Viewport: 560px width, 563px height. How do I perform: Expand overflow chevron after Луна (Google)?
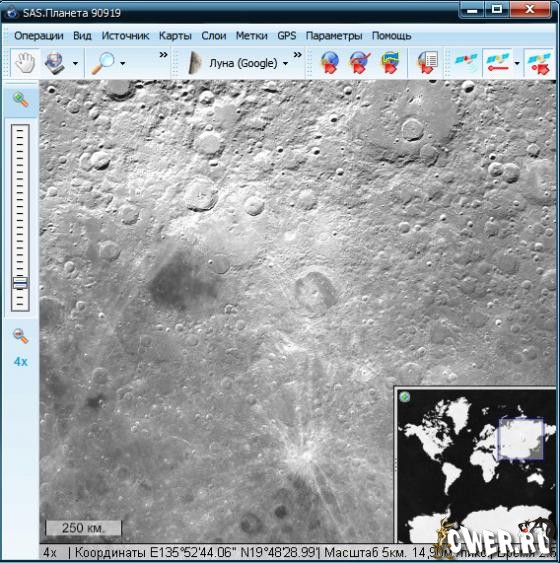(297, 55)
